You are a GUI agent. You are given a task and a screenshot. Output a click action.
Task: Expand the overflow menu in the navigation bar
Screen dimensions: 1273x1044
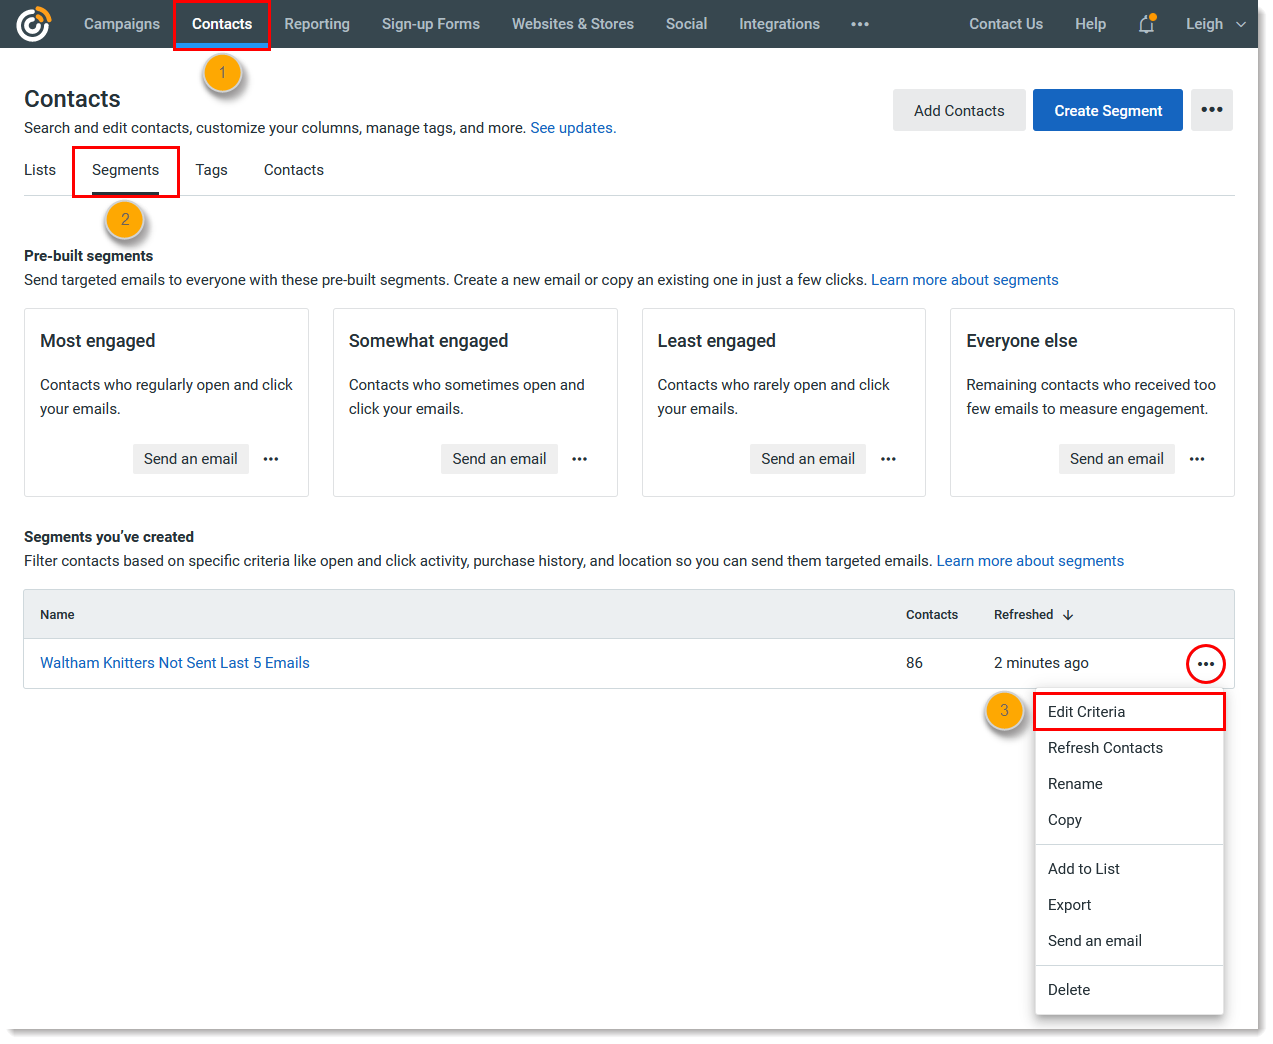(859, 23)
